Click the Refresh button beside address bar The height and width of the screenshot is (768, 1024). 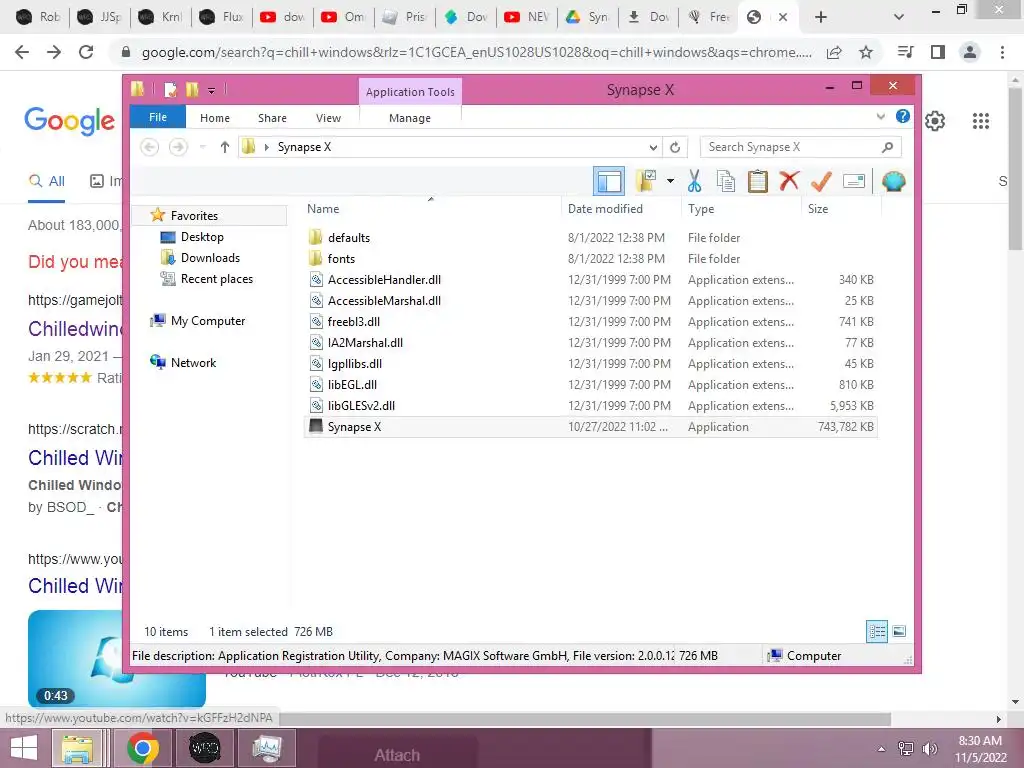(x=675, y=147)
